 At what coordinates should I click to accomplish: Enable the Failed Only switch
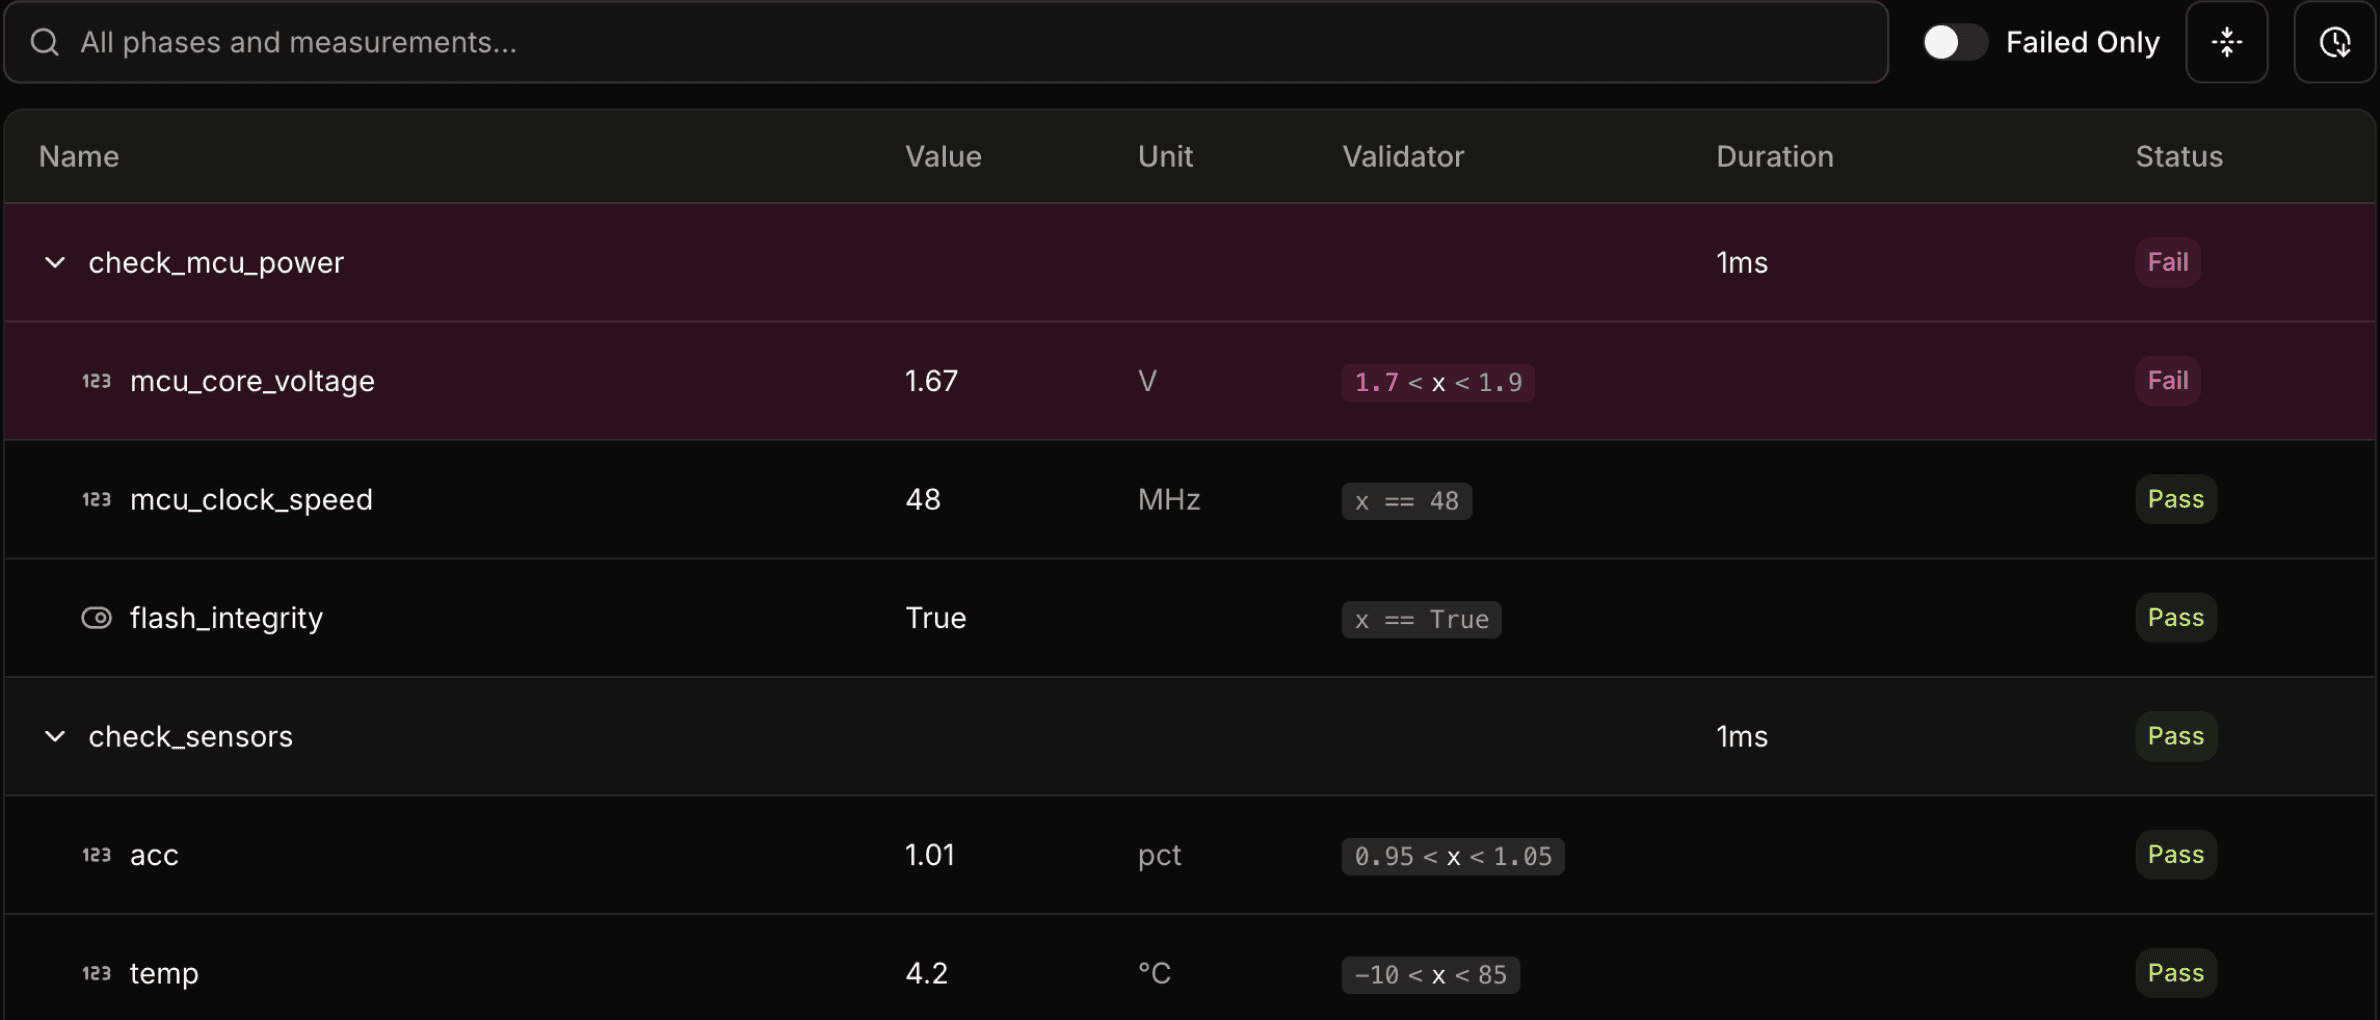point(1954,42)
